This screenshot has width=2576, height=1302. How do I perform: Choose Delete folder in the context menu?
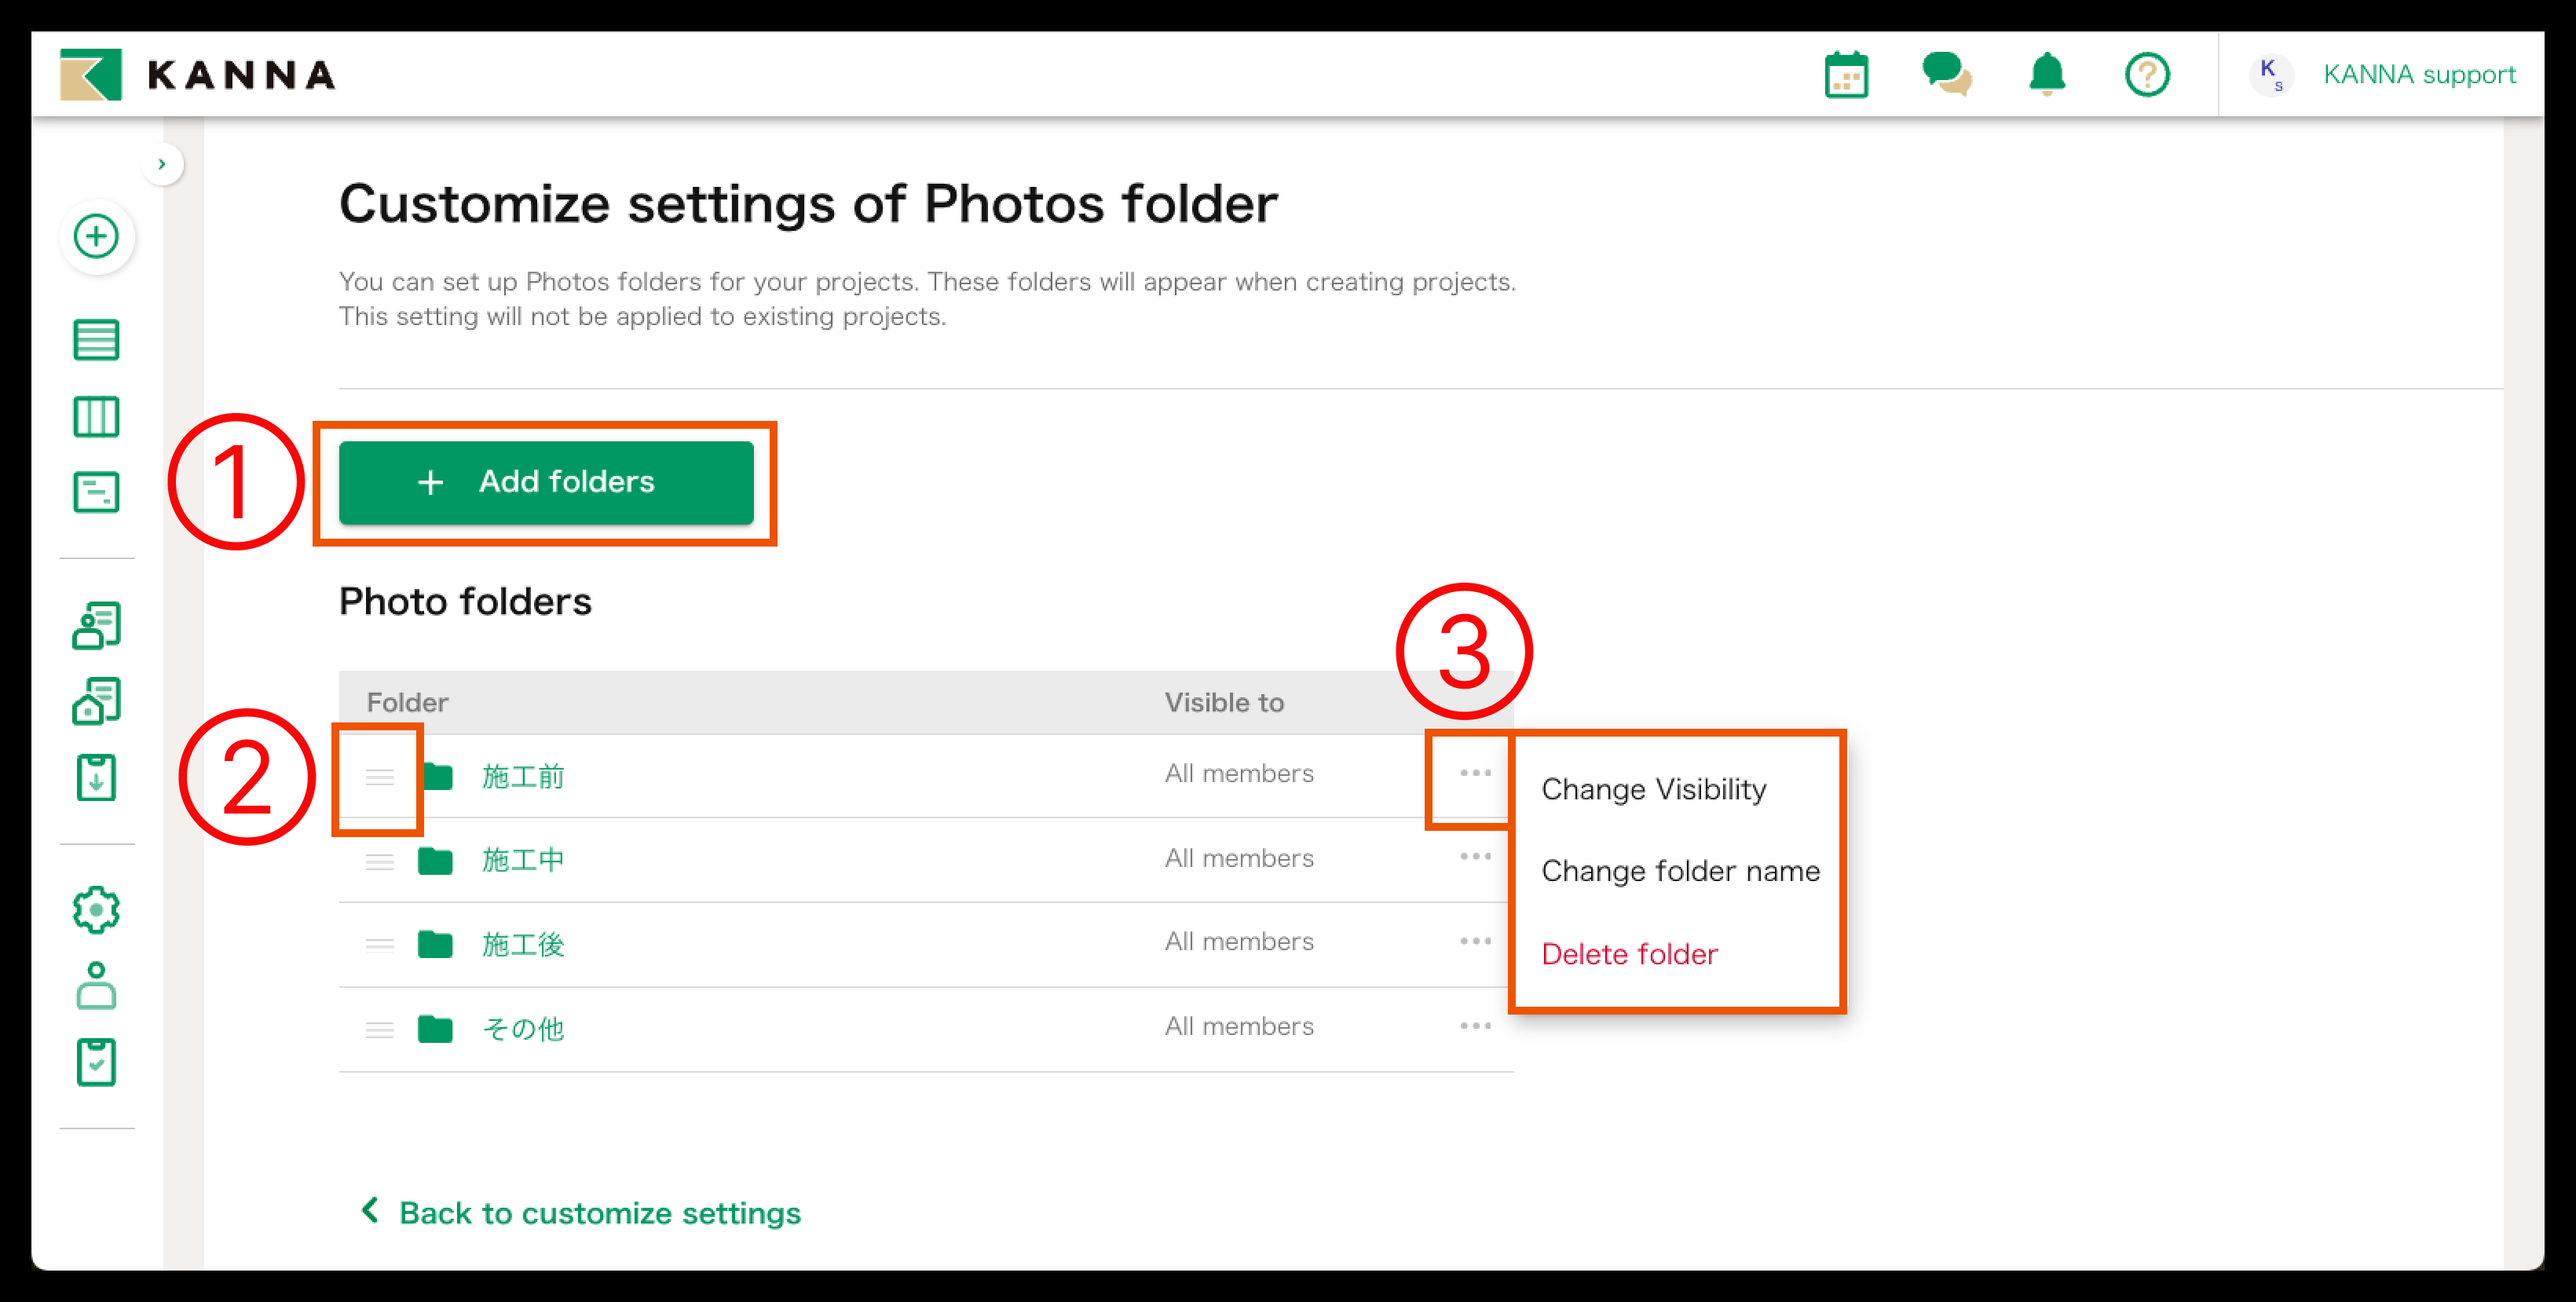(x=1629, y=954)
